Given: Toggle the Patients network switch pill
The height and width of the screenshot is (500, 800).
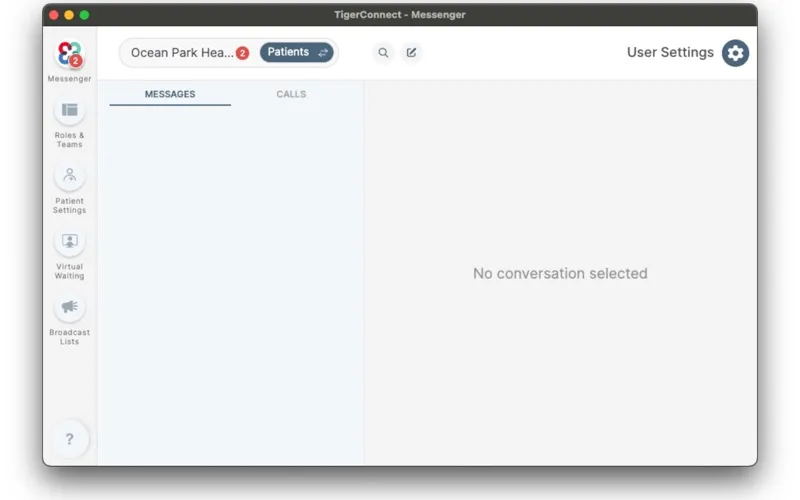Looking at the screenshot, I should point(296,53).
